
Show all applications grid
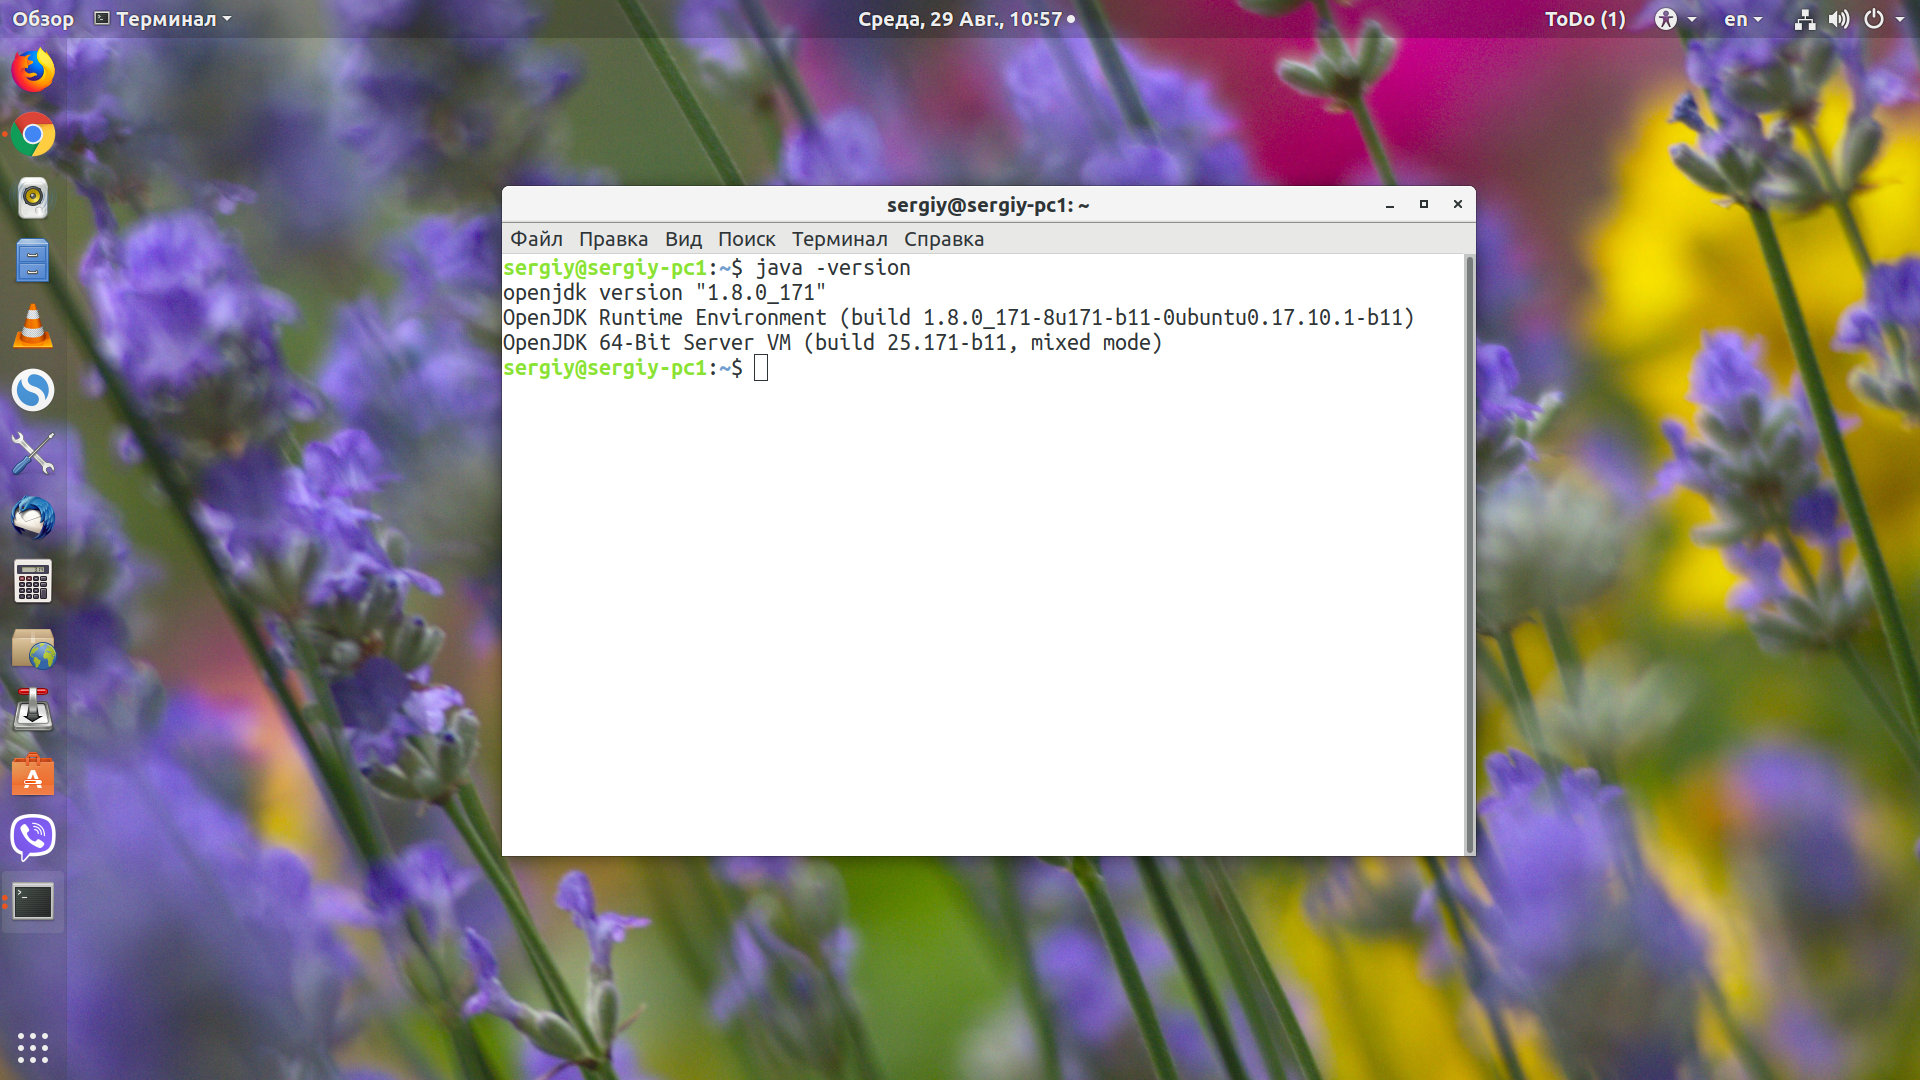point(33,1047)
